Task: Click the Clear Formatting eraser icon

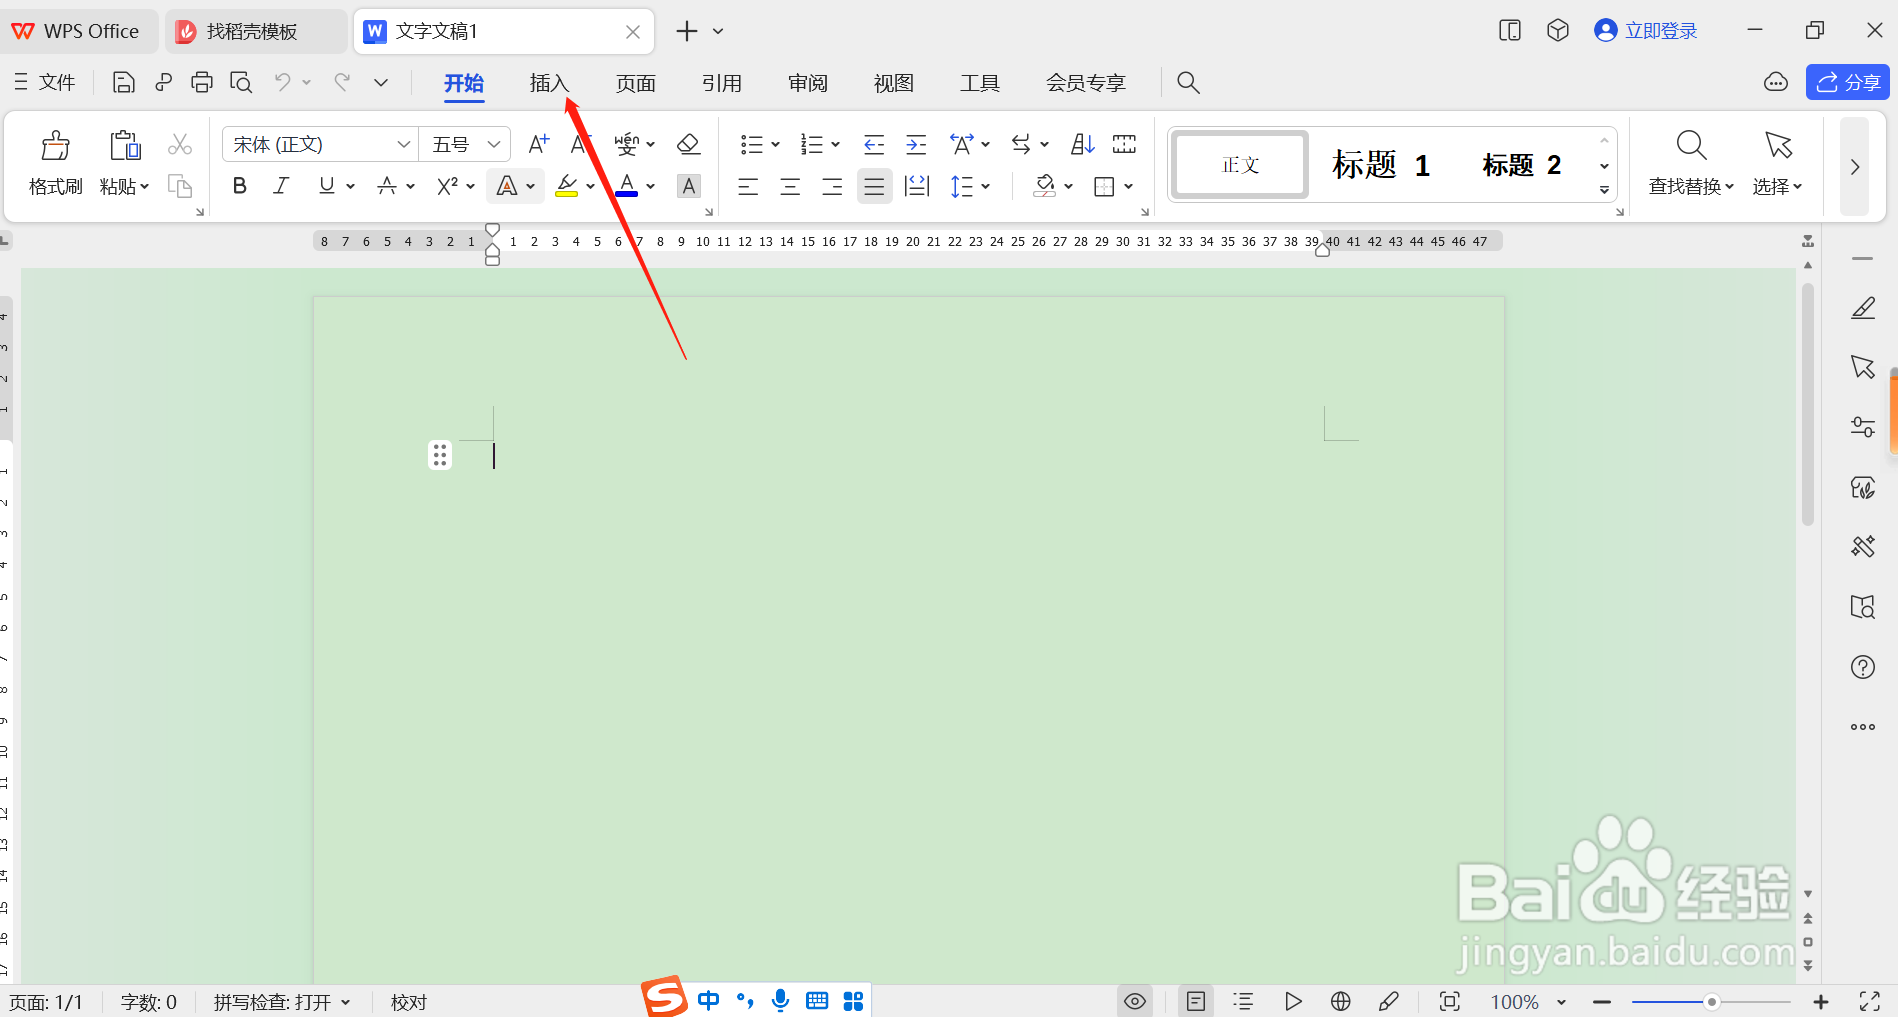Action: pos(688,145)
